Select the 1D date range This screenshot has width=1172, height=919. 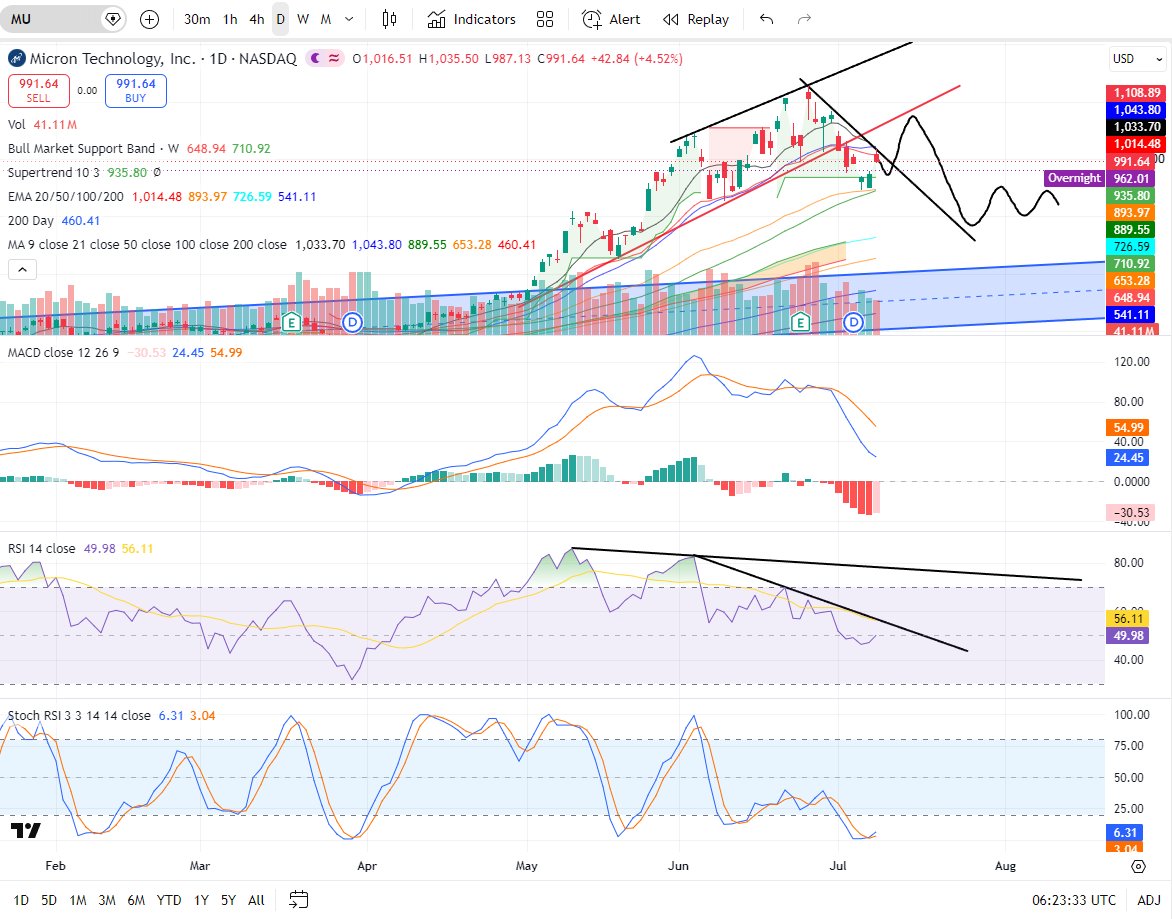pos(21,900)
